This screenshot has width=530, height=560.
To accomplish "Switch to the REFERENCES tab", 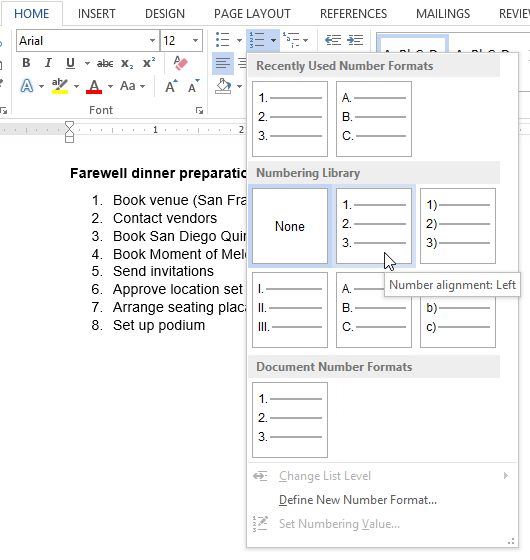I will [353, 14].
